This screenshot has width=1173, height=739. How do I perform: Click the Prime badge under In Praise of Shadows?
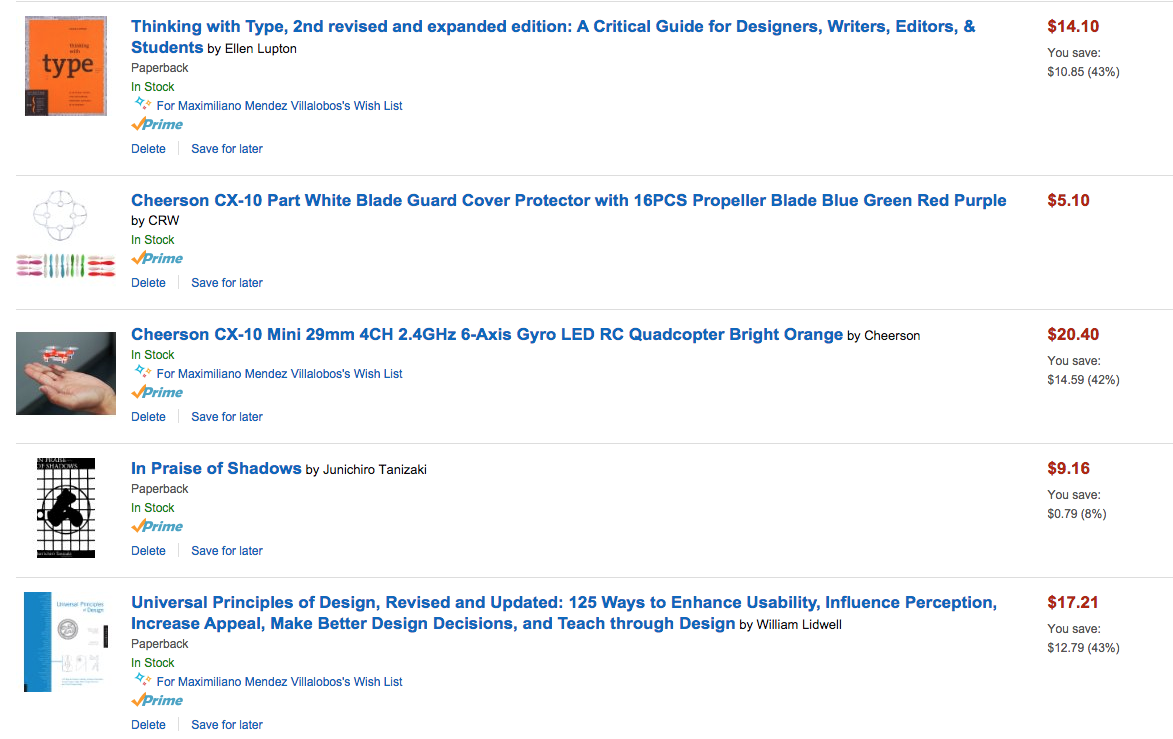[157, 527]
